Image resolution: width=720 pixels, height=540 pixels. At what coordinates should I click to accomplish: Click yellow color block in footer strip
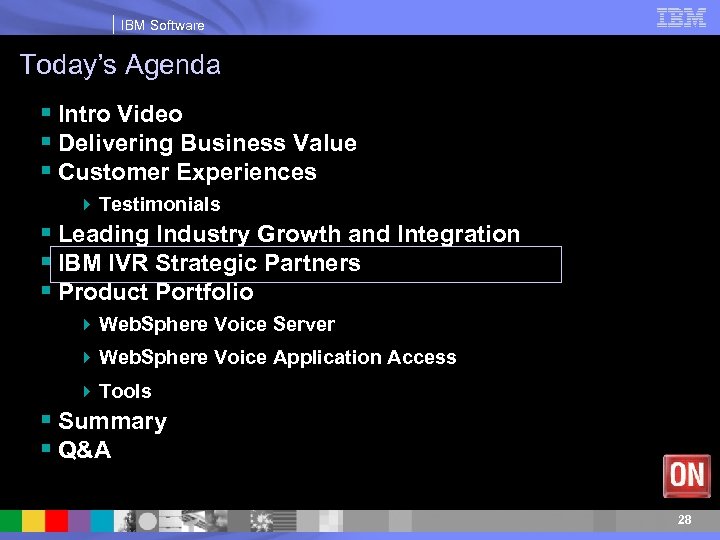tap(34, 521)
